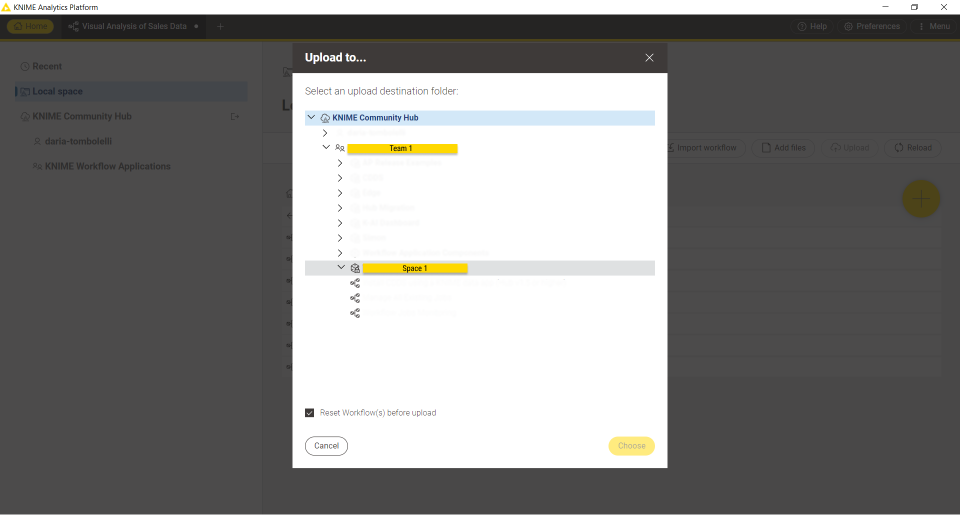The width and height of the screenshot is (960, 515).
Task: Go to the Home tab
Action: pos(30,26)
